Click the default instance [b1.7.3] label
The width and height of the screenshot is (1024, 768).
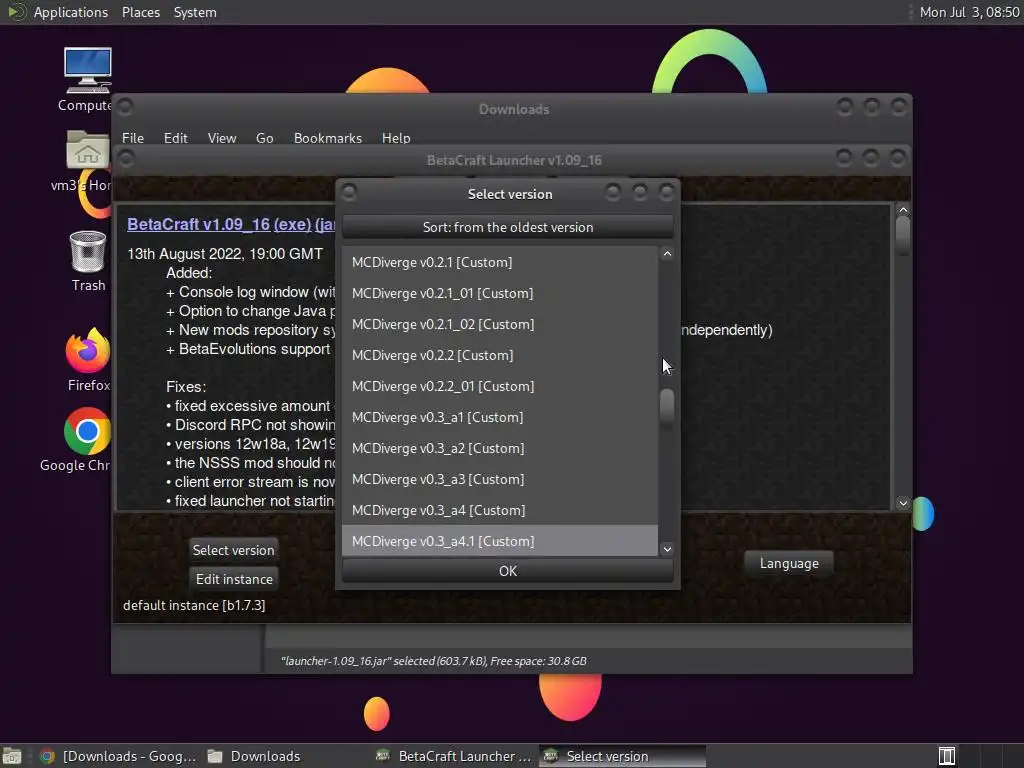[x=194, y=605]
